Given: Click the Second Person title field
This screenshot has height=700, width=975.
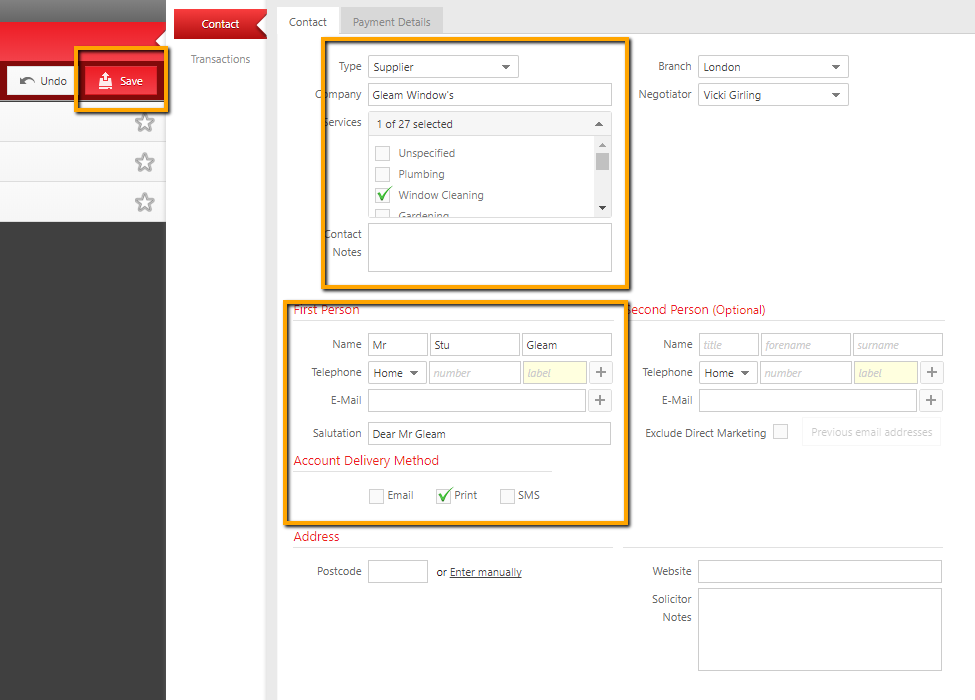Looking at the screenshot, I should coord(729,344).
